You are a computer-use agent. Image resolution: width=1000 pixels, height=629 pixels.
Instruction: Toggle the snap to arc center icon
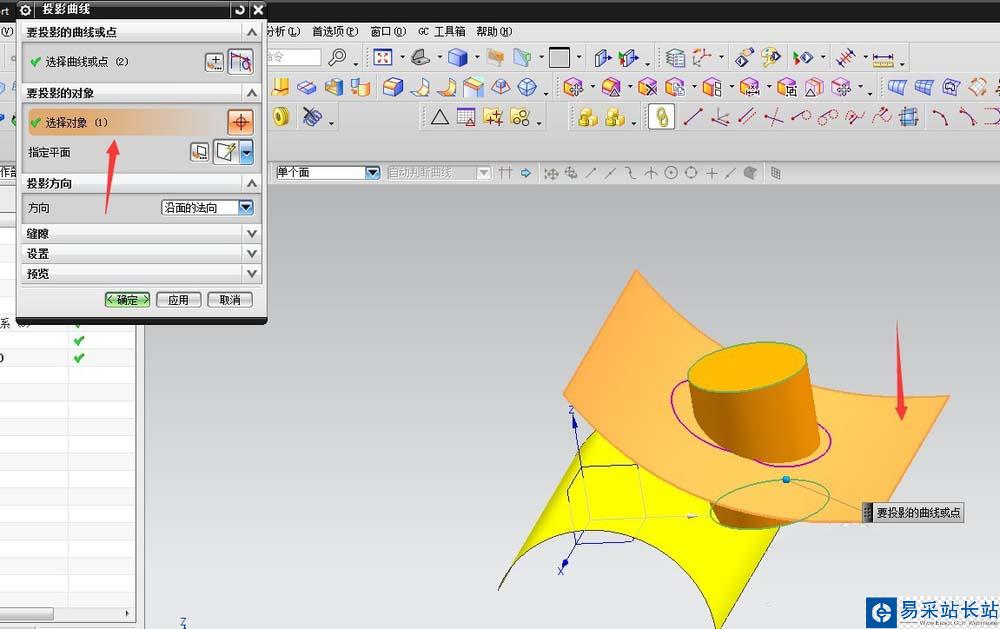point(671,173)
